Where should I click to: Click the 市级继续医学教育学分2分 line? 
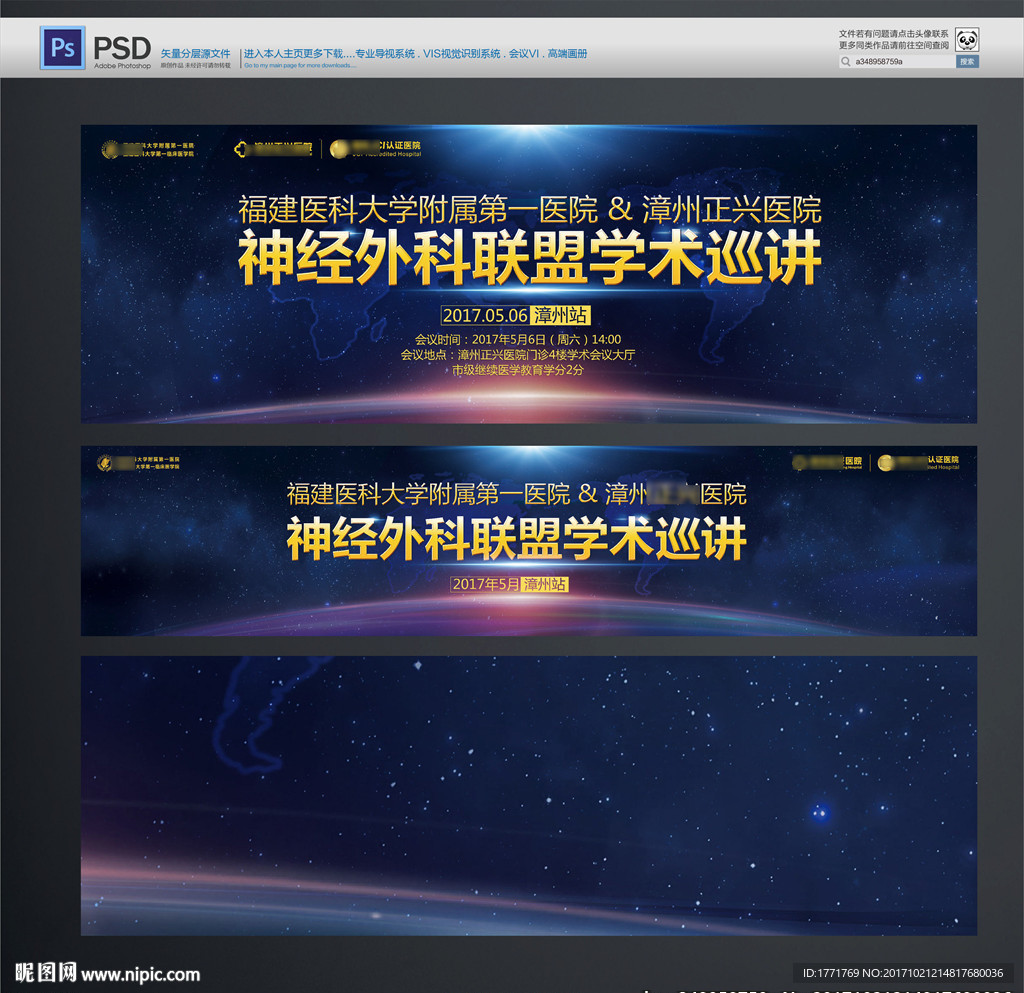(x=518, y=370)
